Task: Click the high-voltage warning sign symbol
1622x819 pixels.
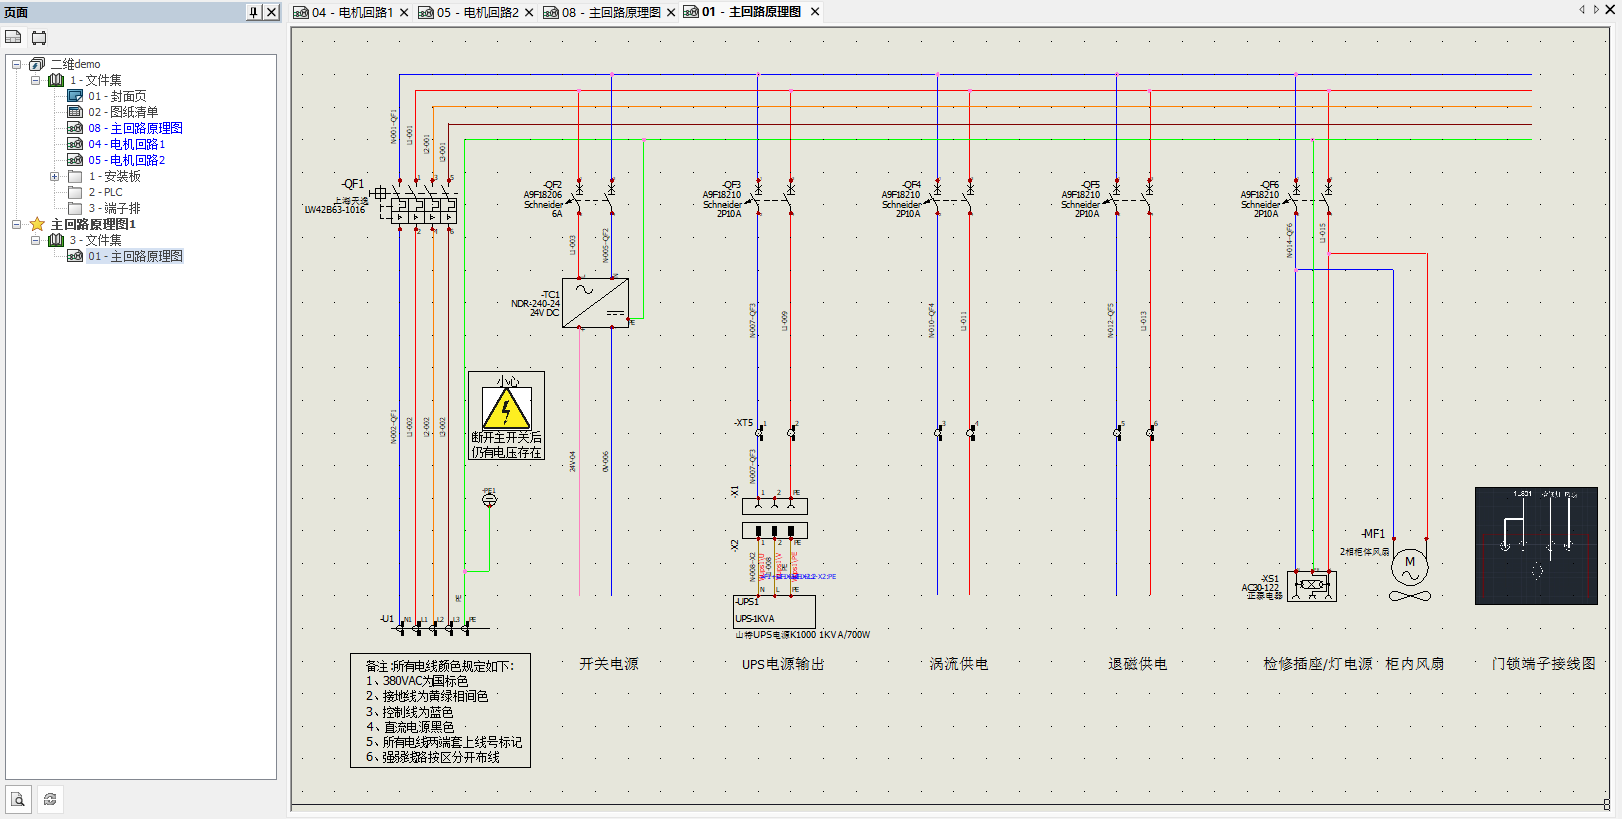Action: pos(506,415)
